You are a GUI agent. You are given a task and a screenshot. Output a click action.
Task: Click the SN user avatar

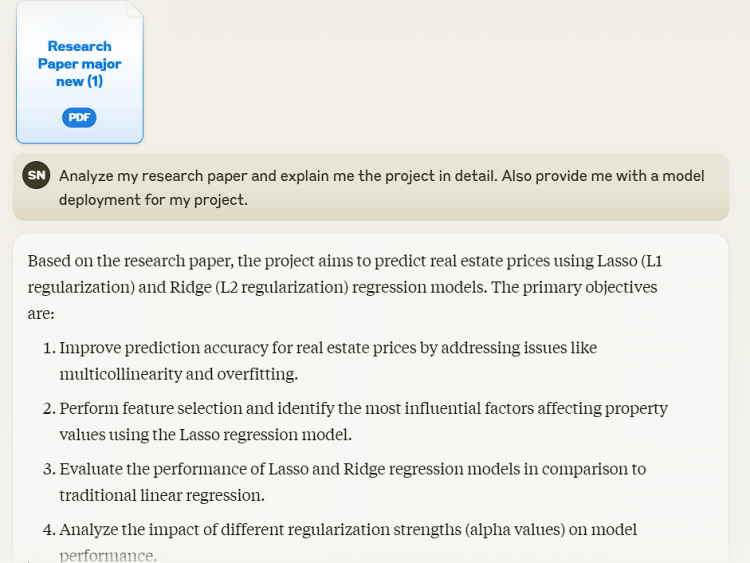pyautogui.click(x=36, y=175)
